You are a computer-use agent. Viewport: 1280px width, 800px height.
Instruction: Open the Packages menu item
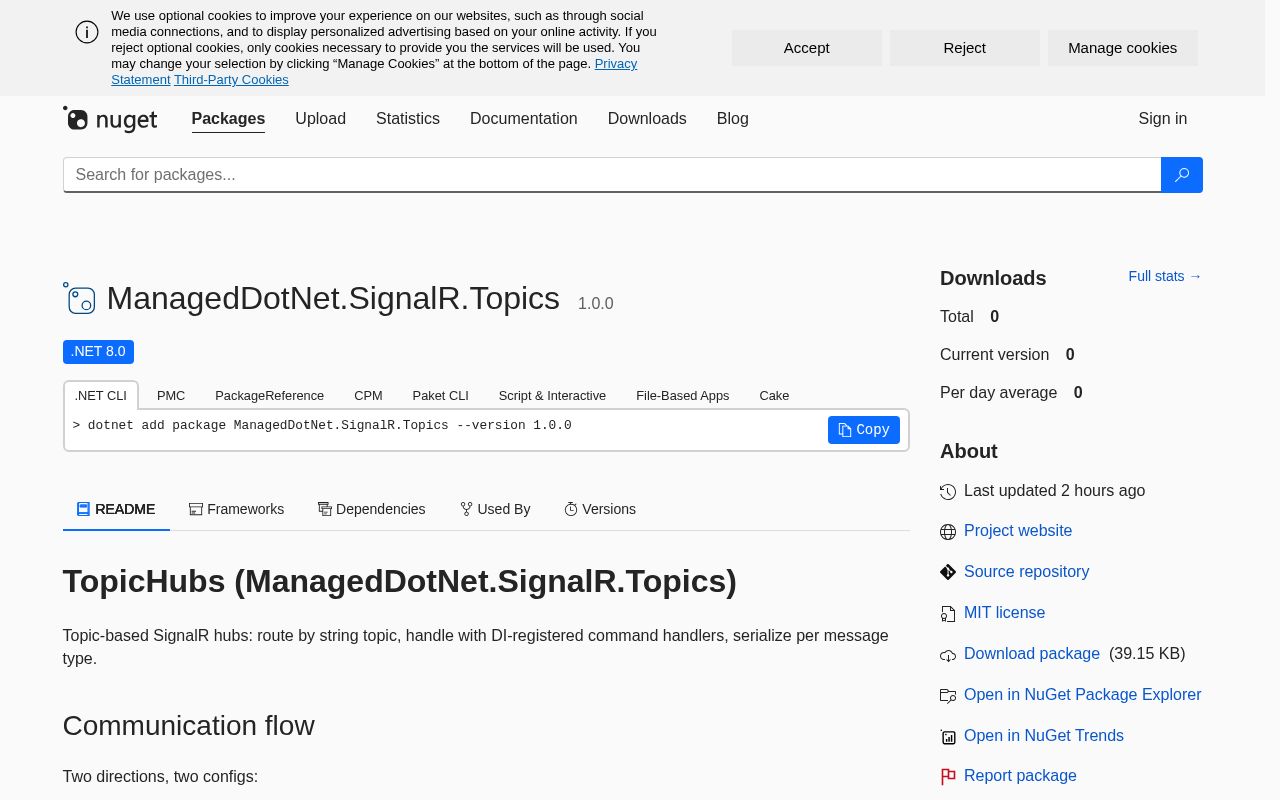pos(228,119)
